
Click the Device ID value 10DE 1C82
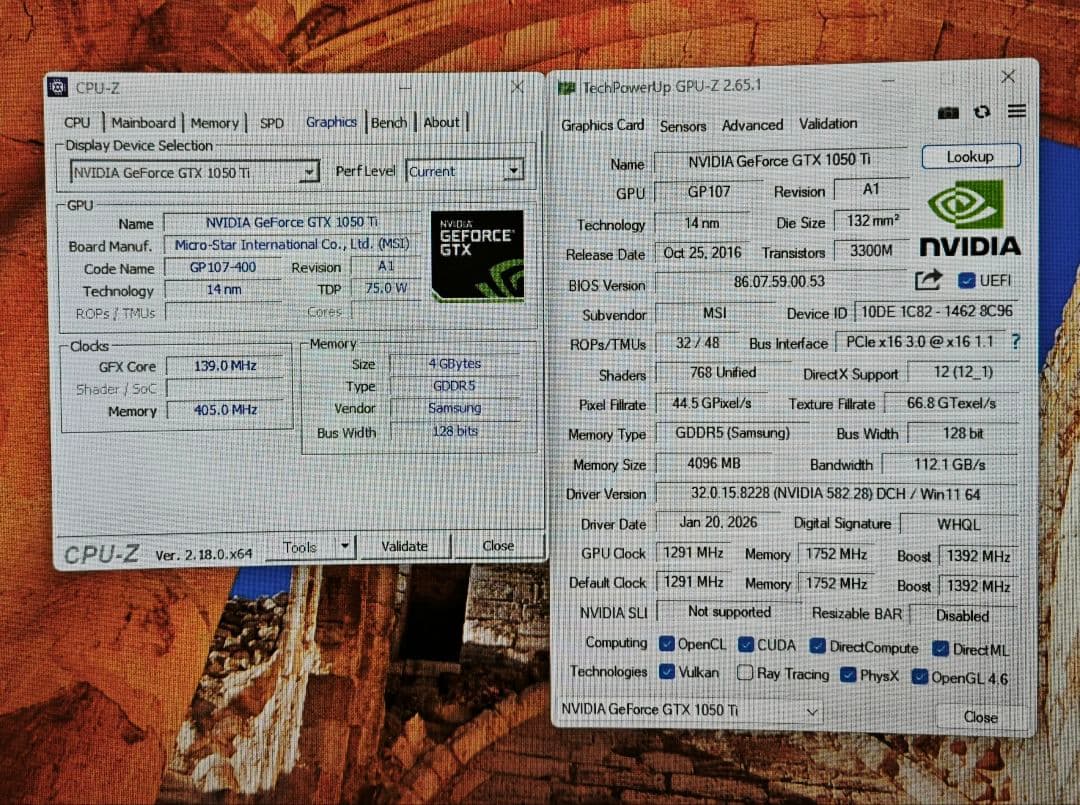coord(937,311)
